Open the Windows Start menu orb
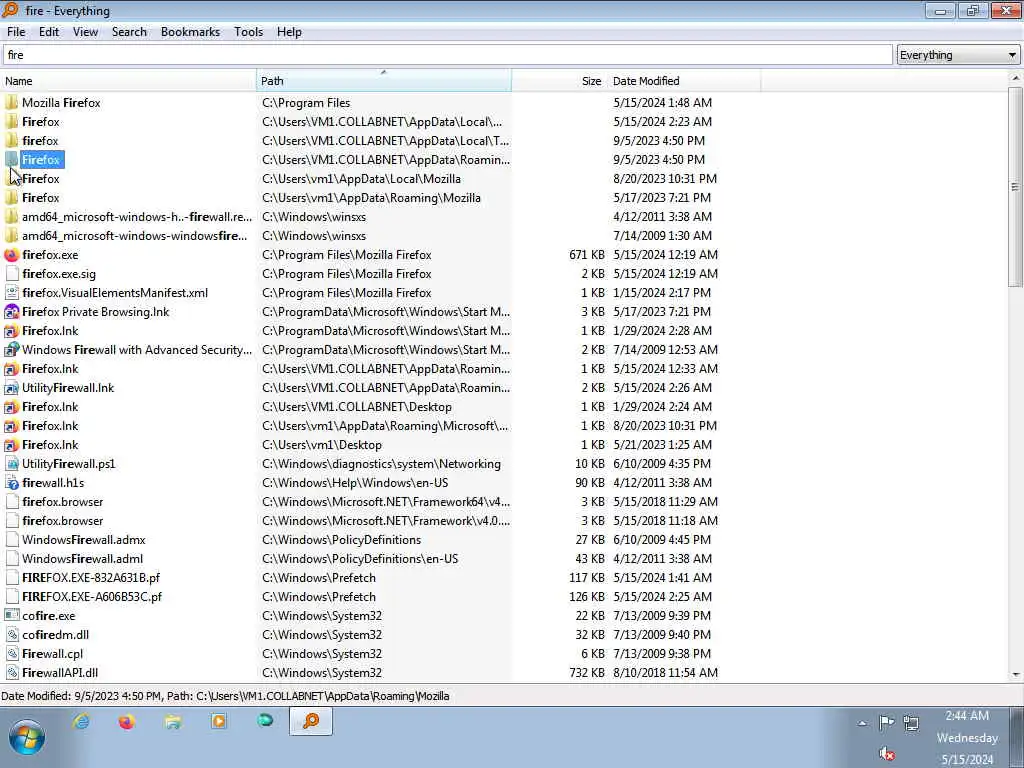 coord(27,737)
